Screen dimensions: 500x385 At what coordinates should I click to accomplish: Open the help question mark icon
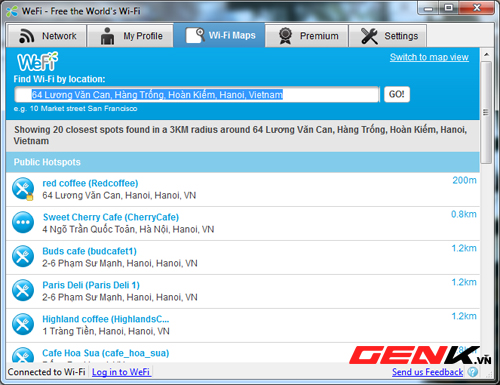473,372
